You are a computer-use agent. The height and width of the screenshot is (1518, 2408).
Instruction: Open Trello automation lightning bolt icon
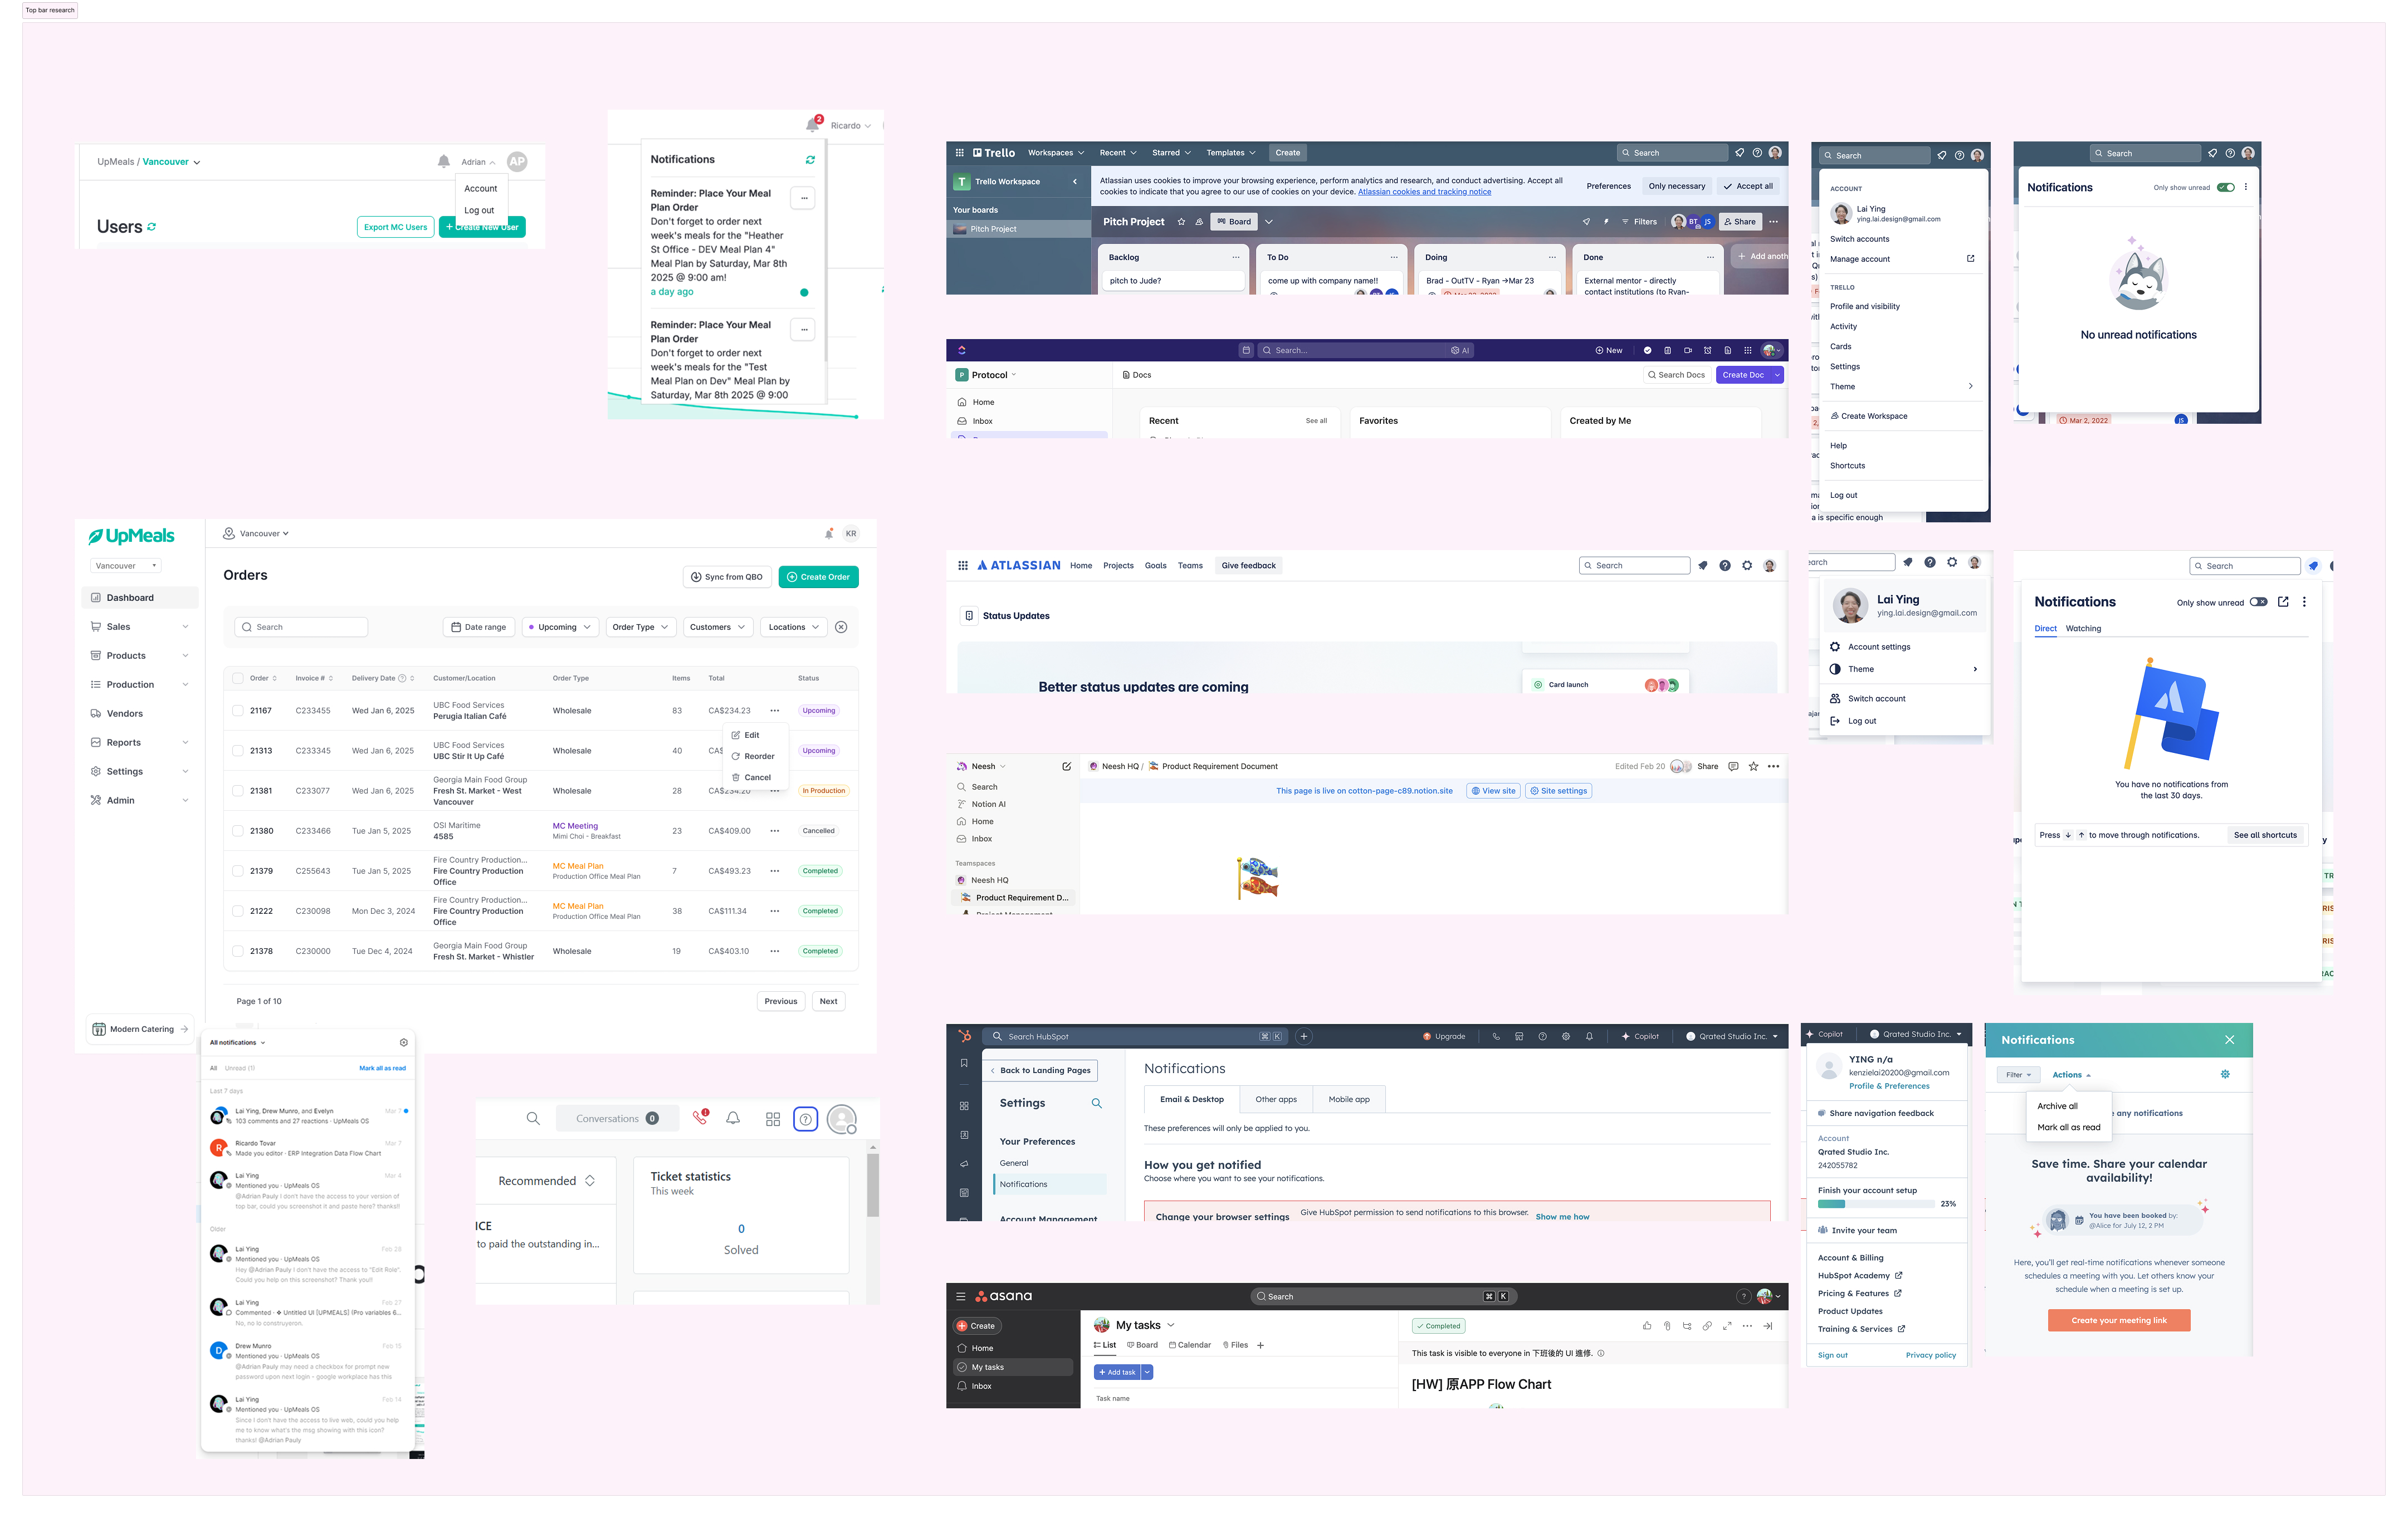click(x=1606, y=222)
